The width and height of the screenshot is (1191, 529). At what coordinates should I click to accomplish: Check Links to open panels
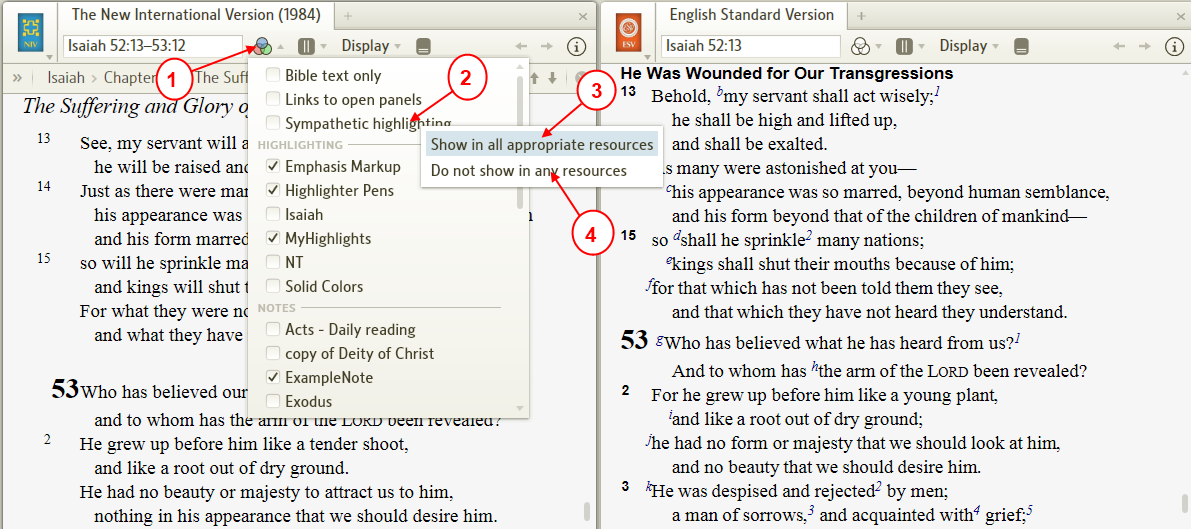[272, 99]
